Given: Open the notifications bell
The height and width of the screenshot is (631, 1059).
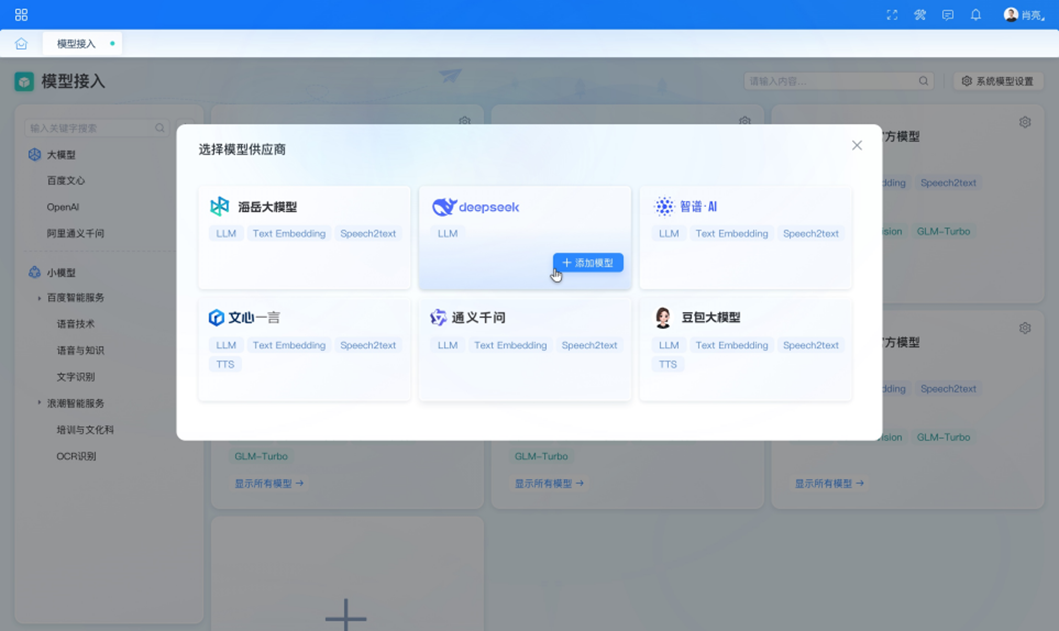Looking at the screenshot, I should click(976, 14).
